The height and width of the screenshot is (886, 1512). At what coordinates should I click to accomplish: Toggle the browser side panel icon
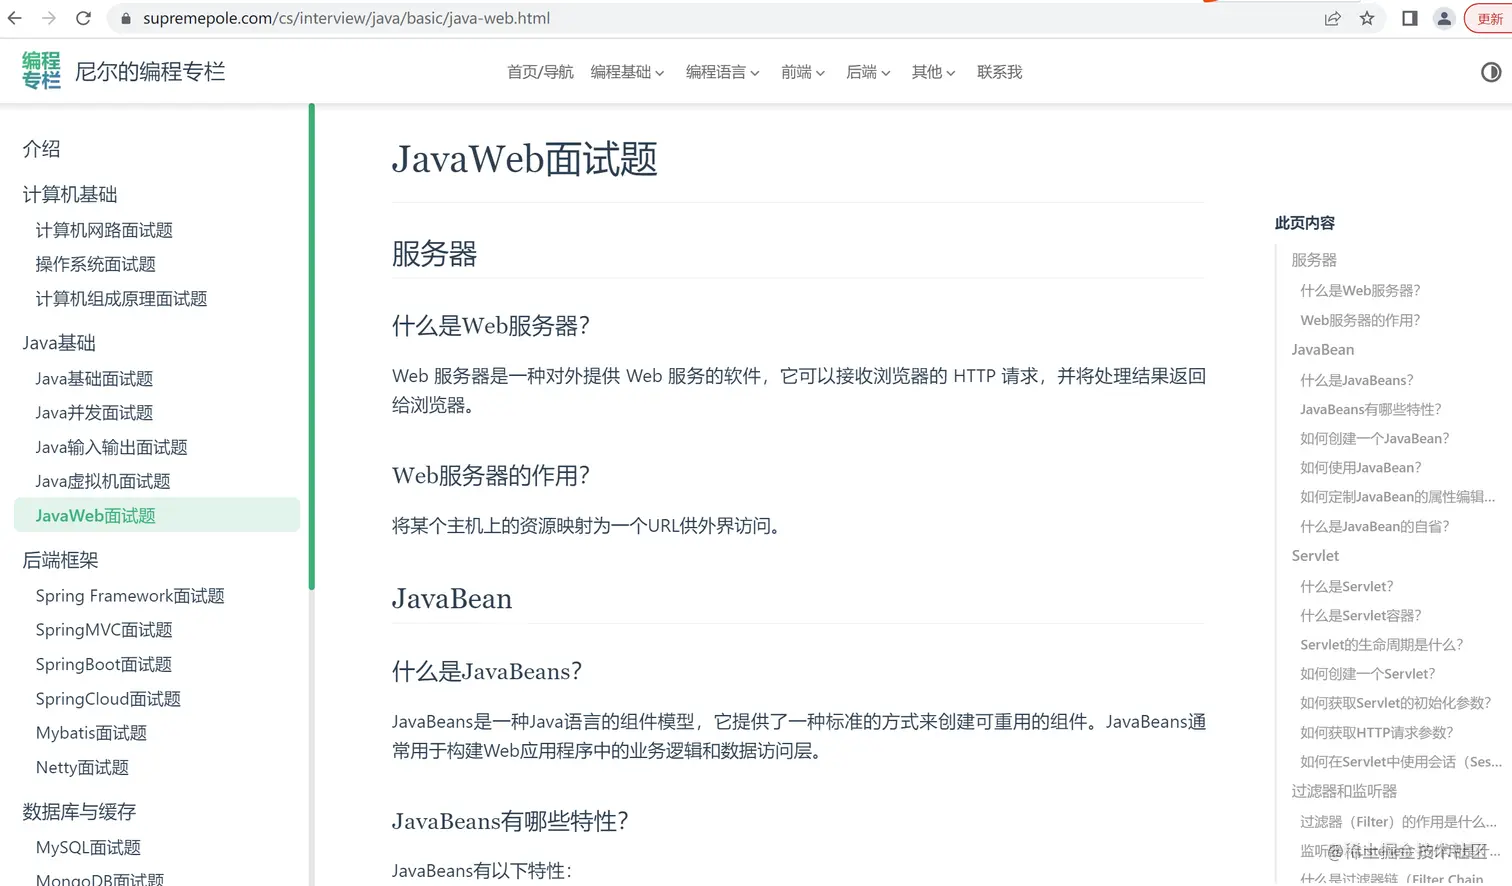(x=1409, y=17)
